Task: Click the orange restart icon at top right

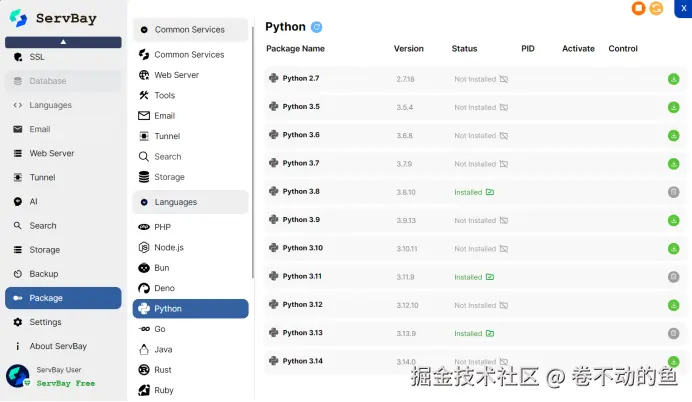Action: pos(656,8)
